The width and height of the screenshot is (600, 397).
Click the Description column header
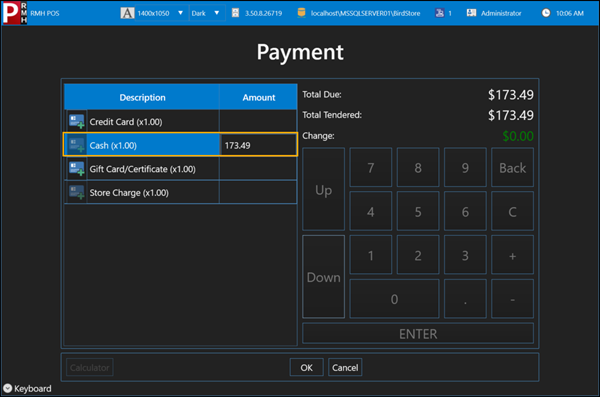(142, 97)
